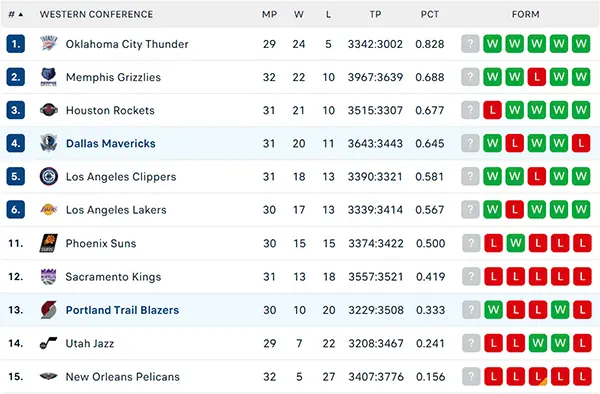Screen dimensions: 600x394
Task: Click Oklahoma City Thunder's upcoming match question mark
Action: (470, 44)
